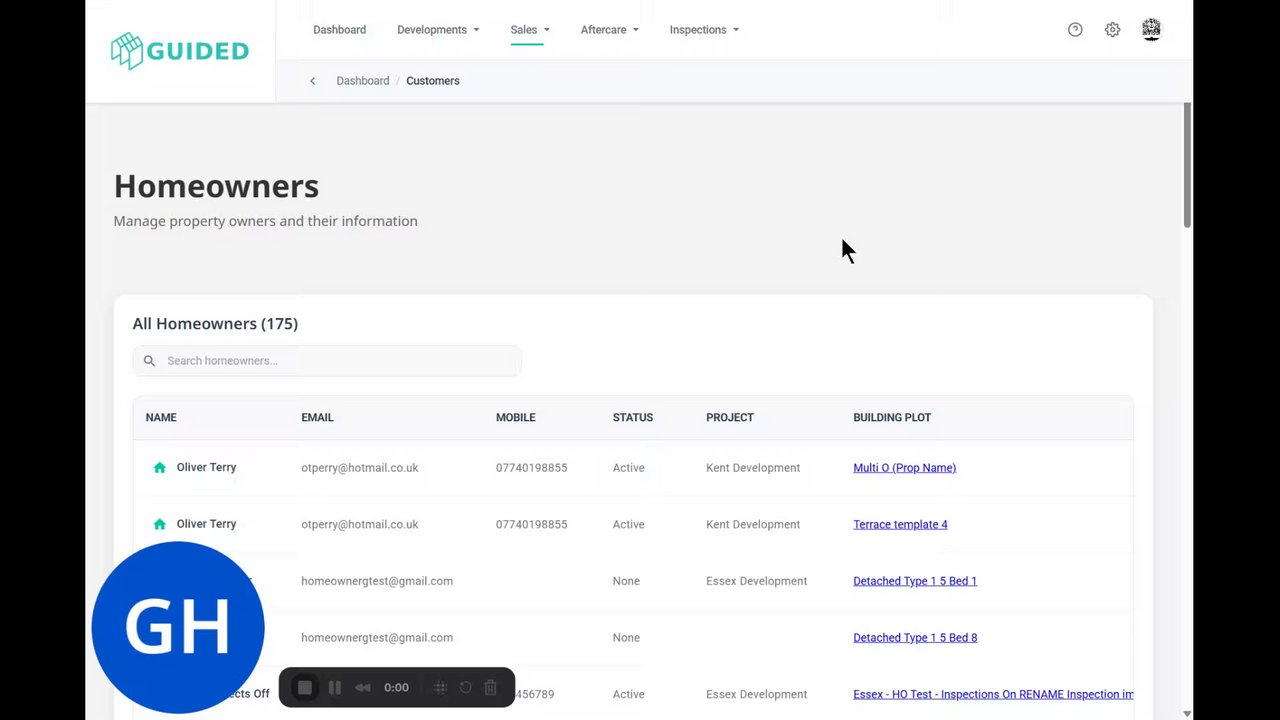
Task: Sort by the PROJECT column header
Action: tap(730, 418)
